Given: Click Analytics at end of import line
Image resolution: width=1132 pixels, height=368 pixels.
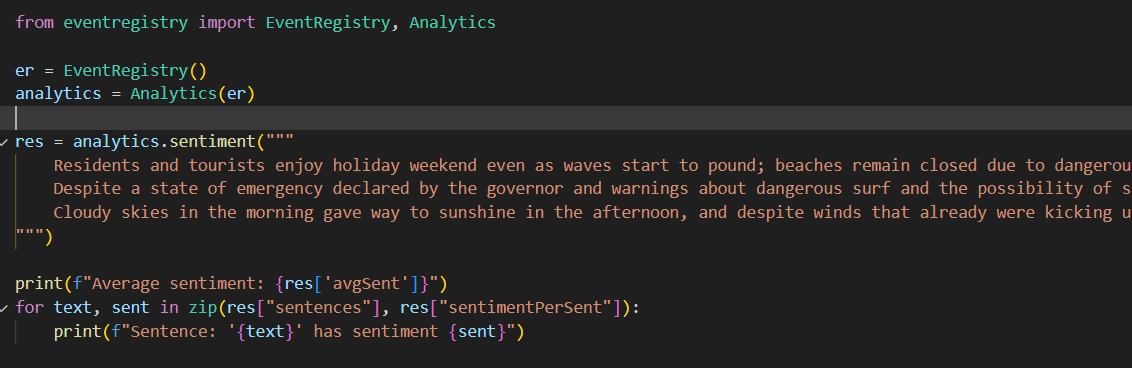Looking at the screenshot, I should [453, 22].
